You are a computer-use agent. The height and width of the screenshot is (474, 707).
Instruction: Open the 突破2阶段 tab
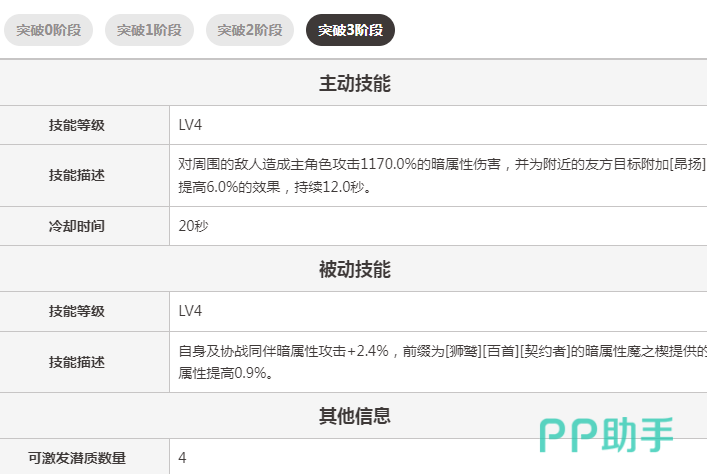pyautogui.click(x=250, y=30)
